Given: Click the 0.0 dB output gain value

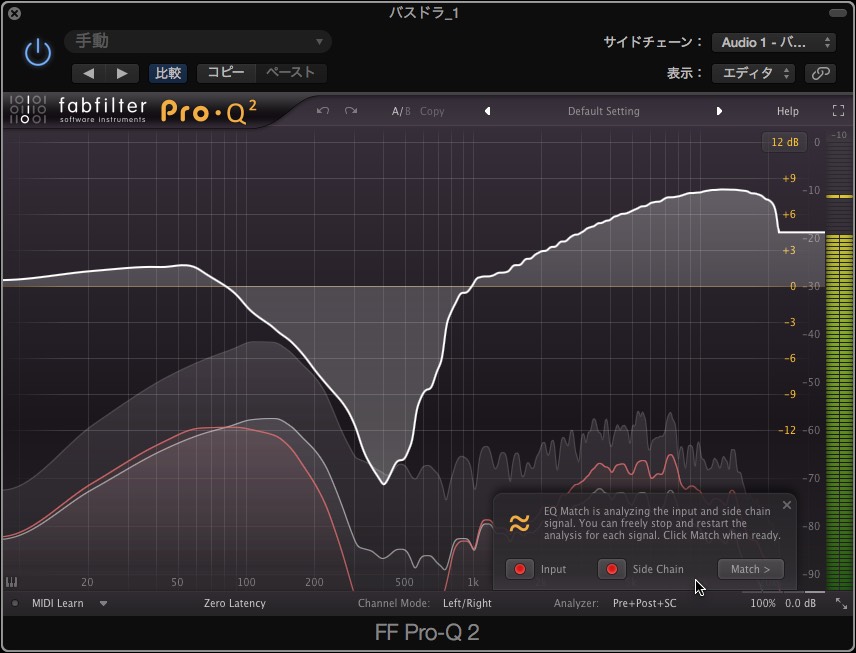Looking at the screenshot, I should [800, 603].
